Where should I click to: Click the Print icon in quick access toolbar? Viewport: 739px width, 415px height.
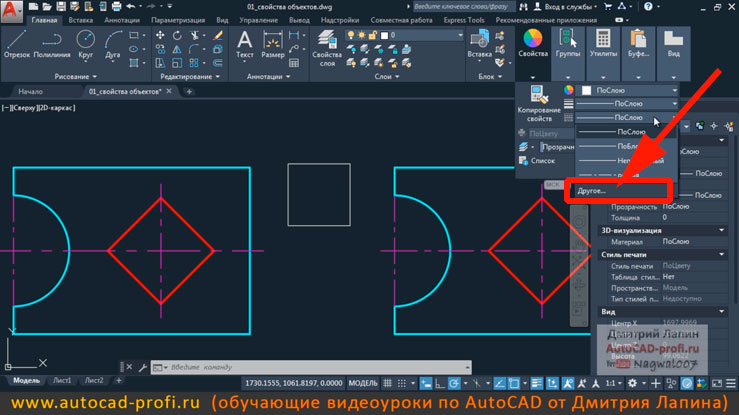116,7
